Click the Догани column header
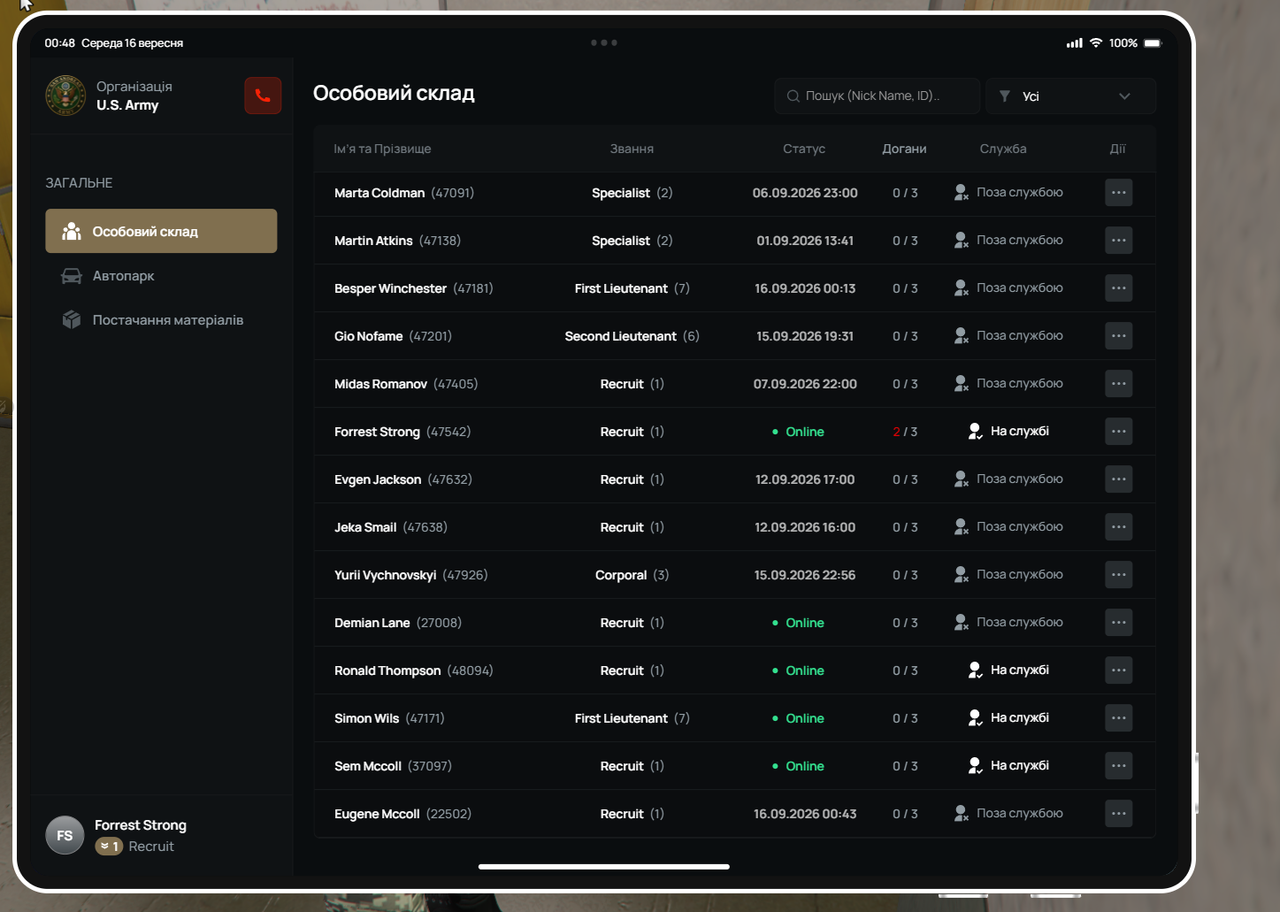 (x=904, y=148)
